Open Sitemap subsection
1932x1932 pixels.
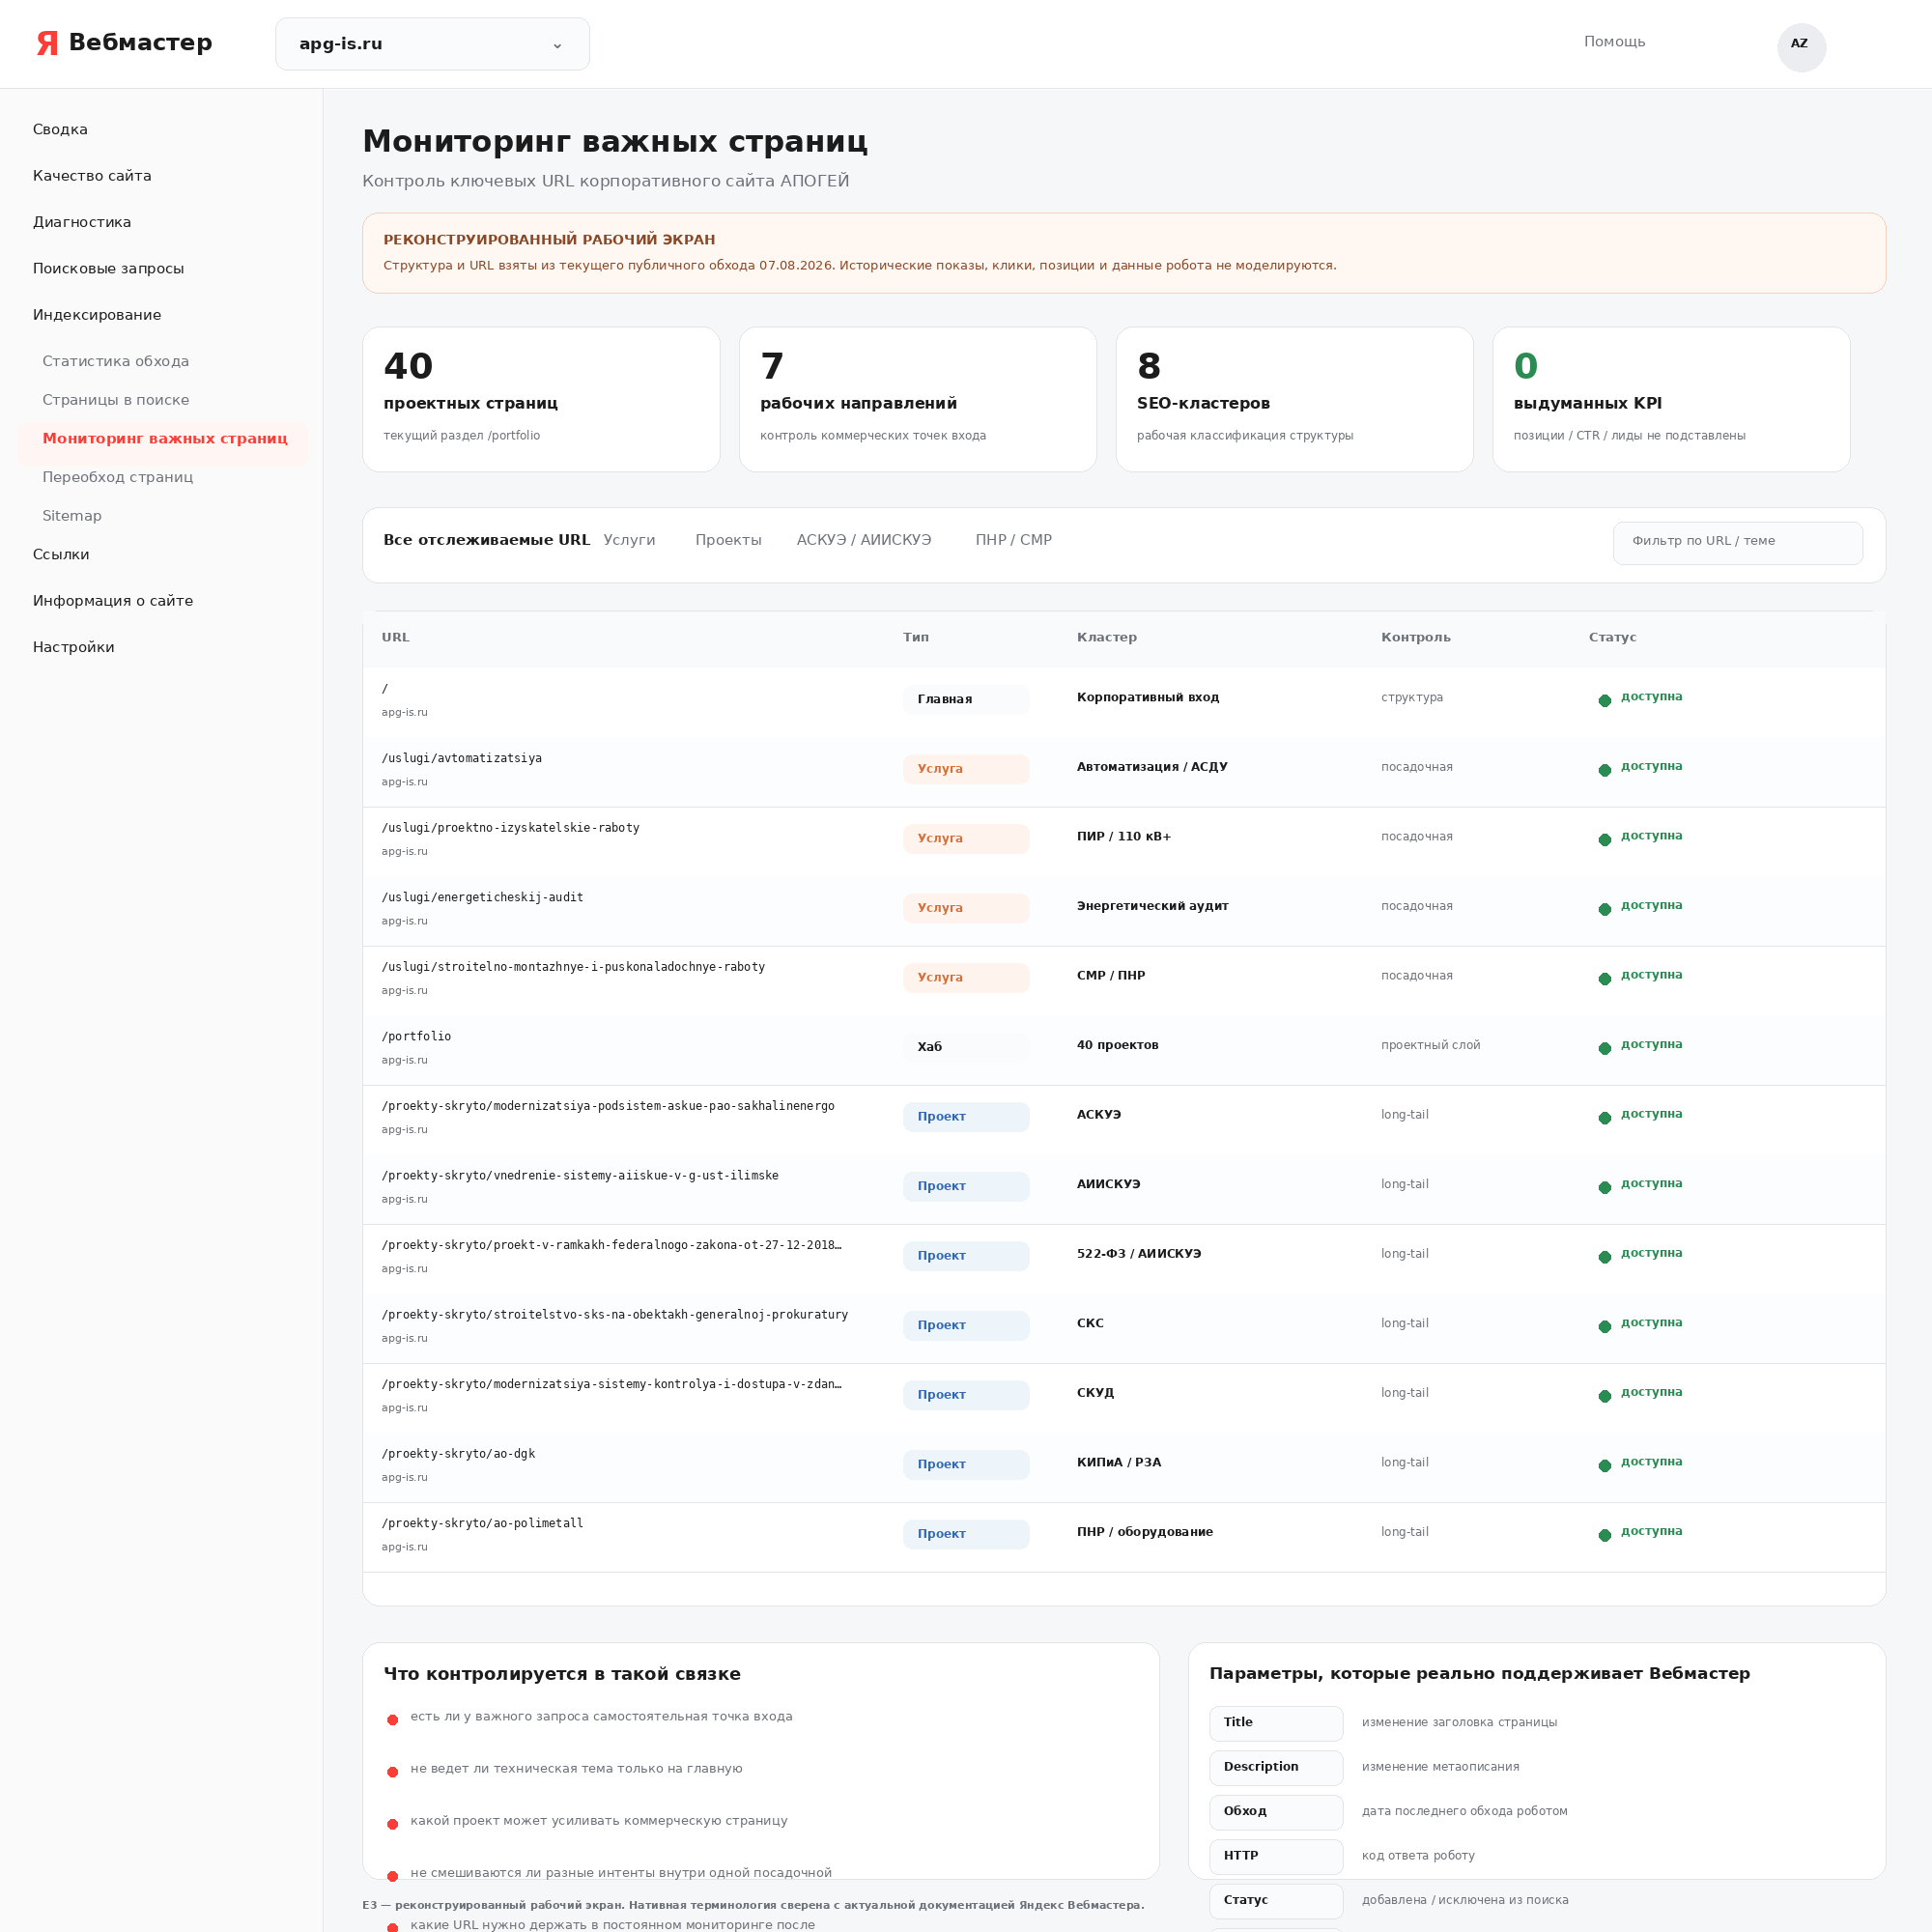pyautogui.click(x=72, y=516)
